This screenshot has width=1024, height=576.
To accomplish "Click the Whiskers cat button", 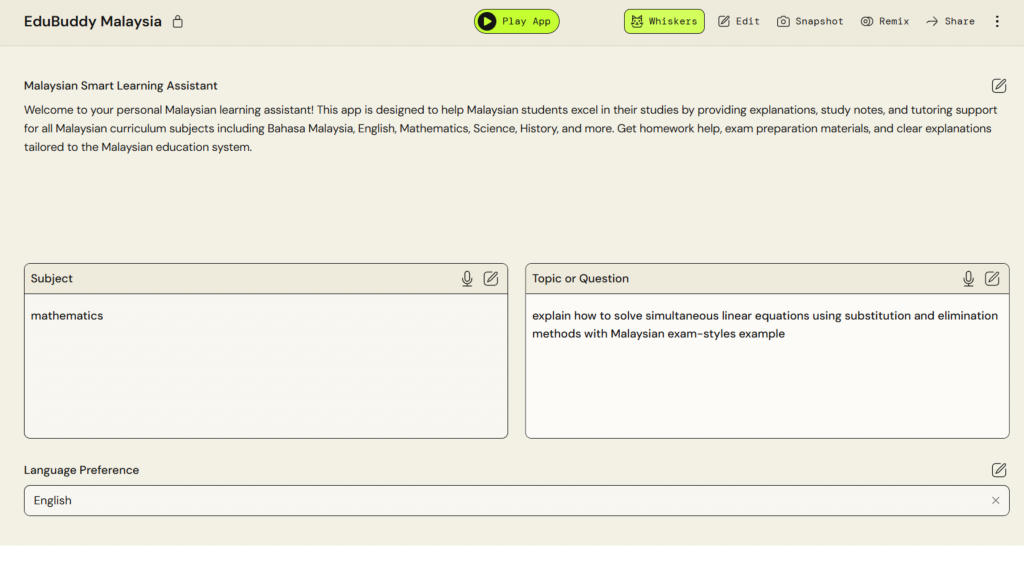I will click(x=664, y=21).
